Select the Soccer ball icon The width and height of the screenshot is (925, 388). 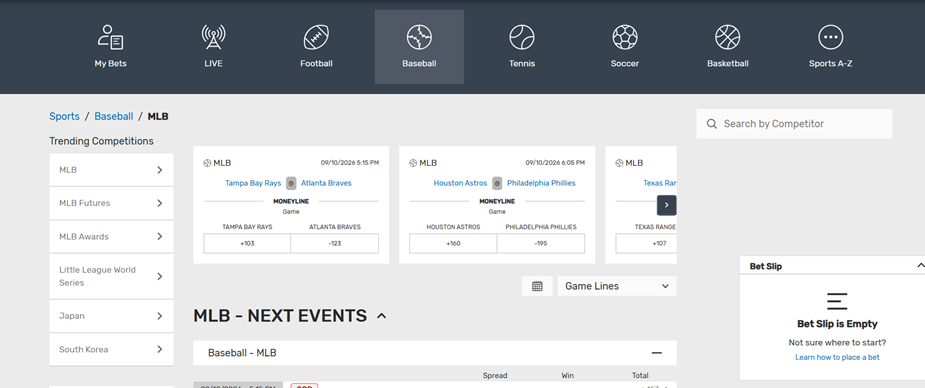(x=625, y=38)
